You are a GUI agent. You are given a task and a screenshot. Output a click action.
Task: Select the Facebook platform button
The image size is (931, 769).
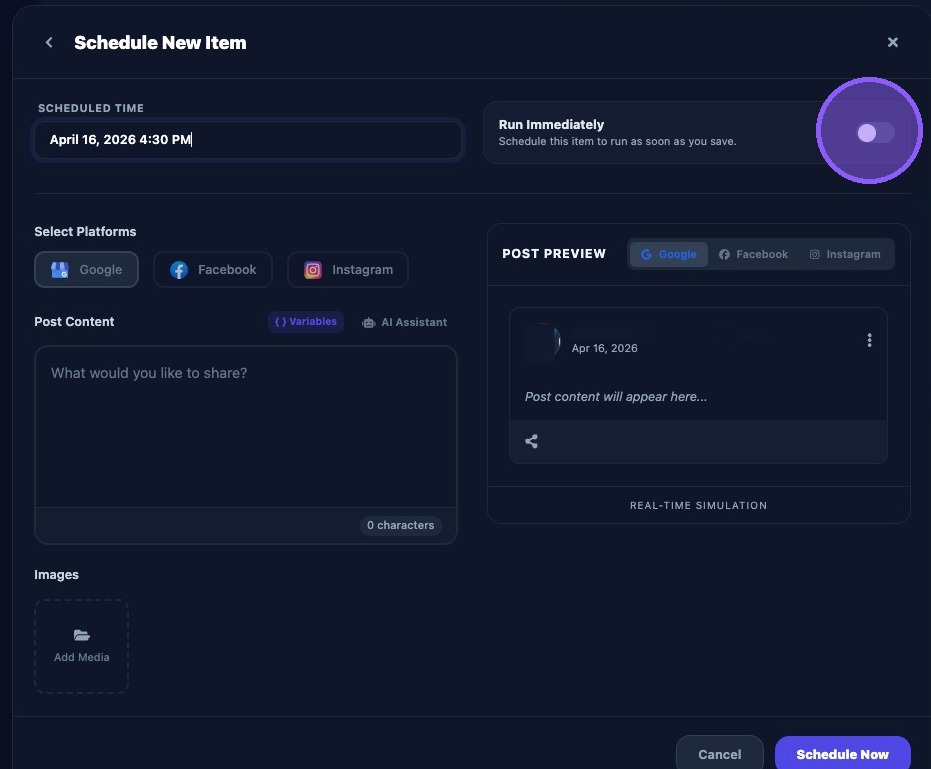213,270
